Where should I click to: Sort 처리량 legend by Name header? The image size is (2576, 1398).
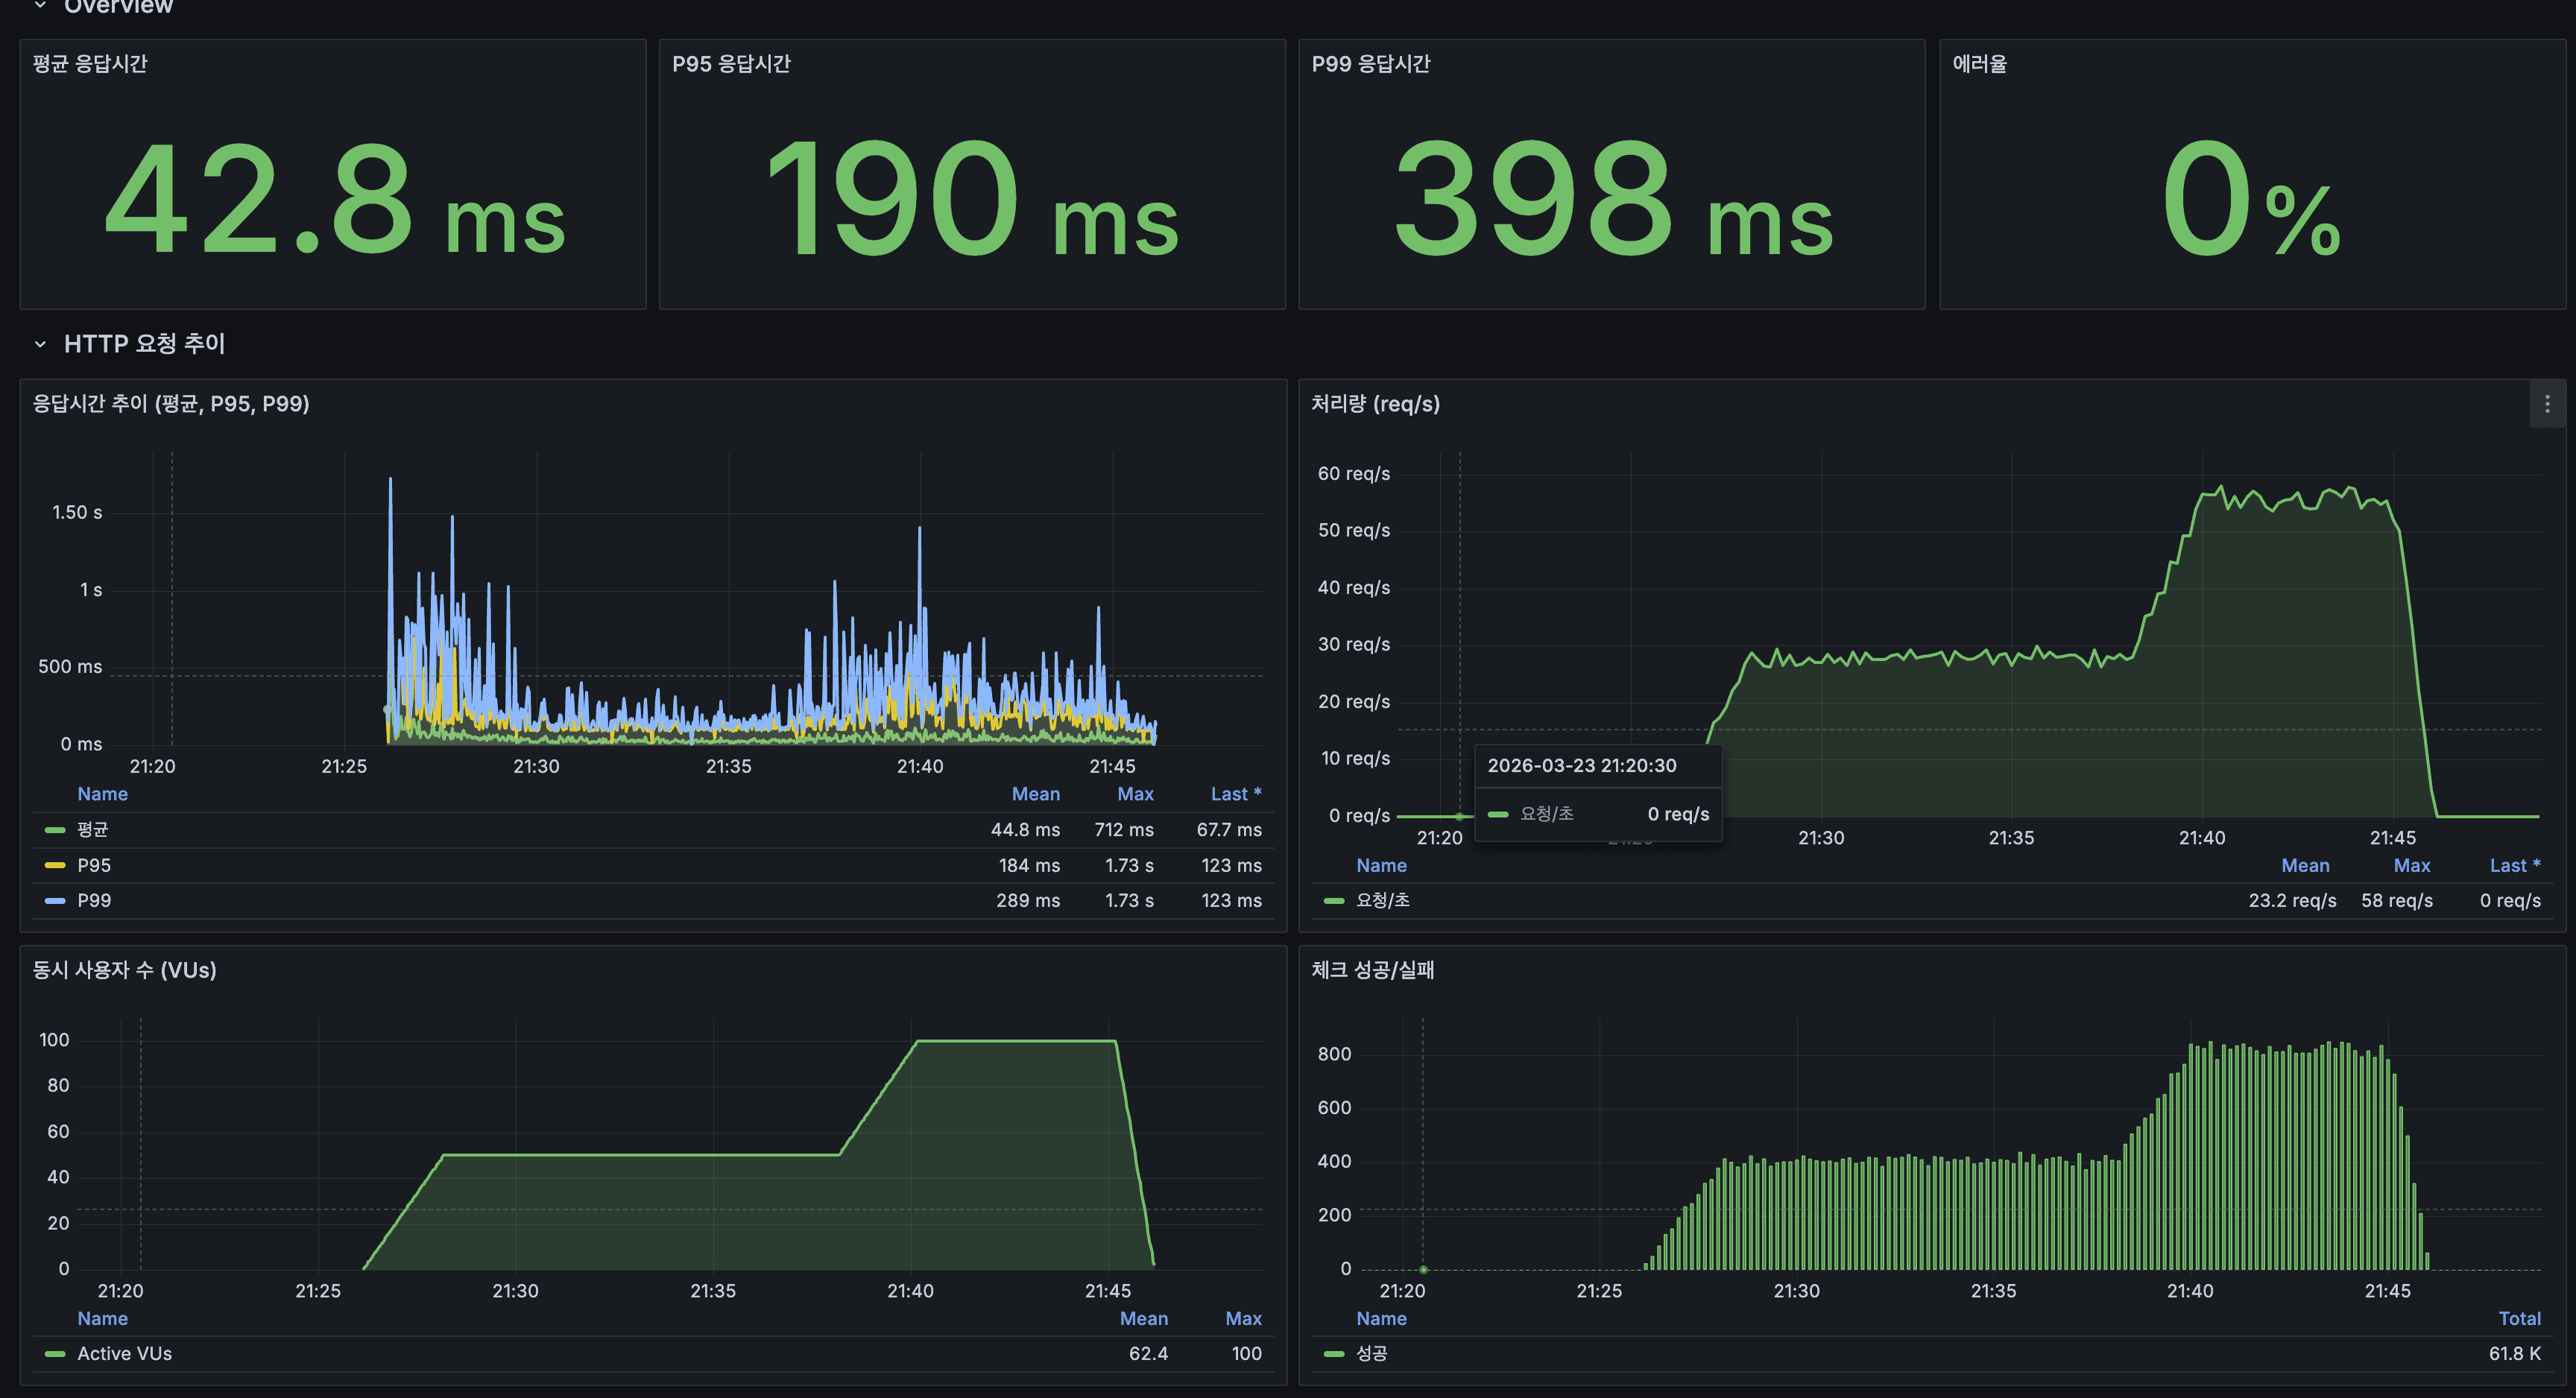pyautogui.click(x=1381, y=866)
